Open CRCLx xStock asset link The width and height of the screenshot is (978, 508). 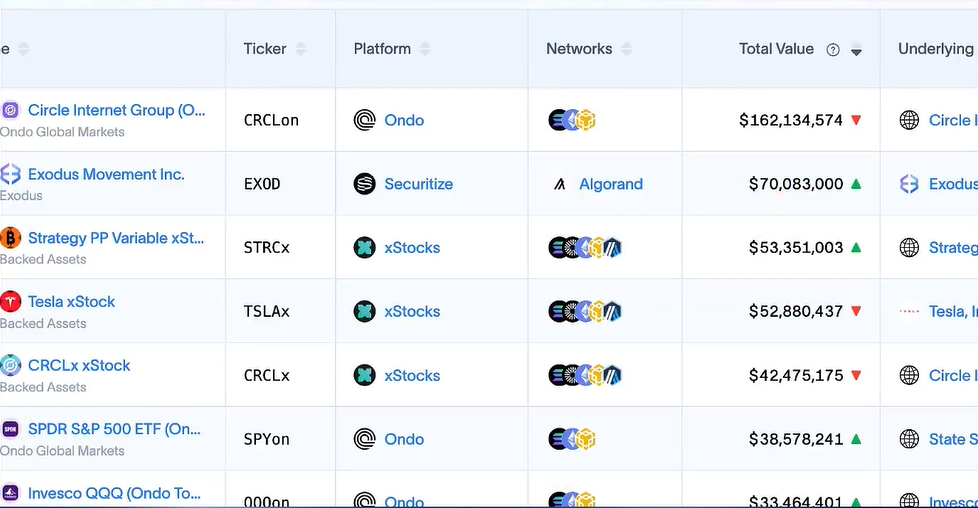click(79, 365)
